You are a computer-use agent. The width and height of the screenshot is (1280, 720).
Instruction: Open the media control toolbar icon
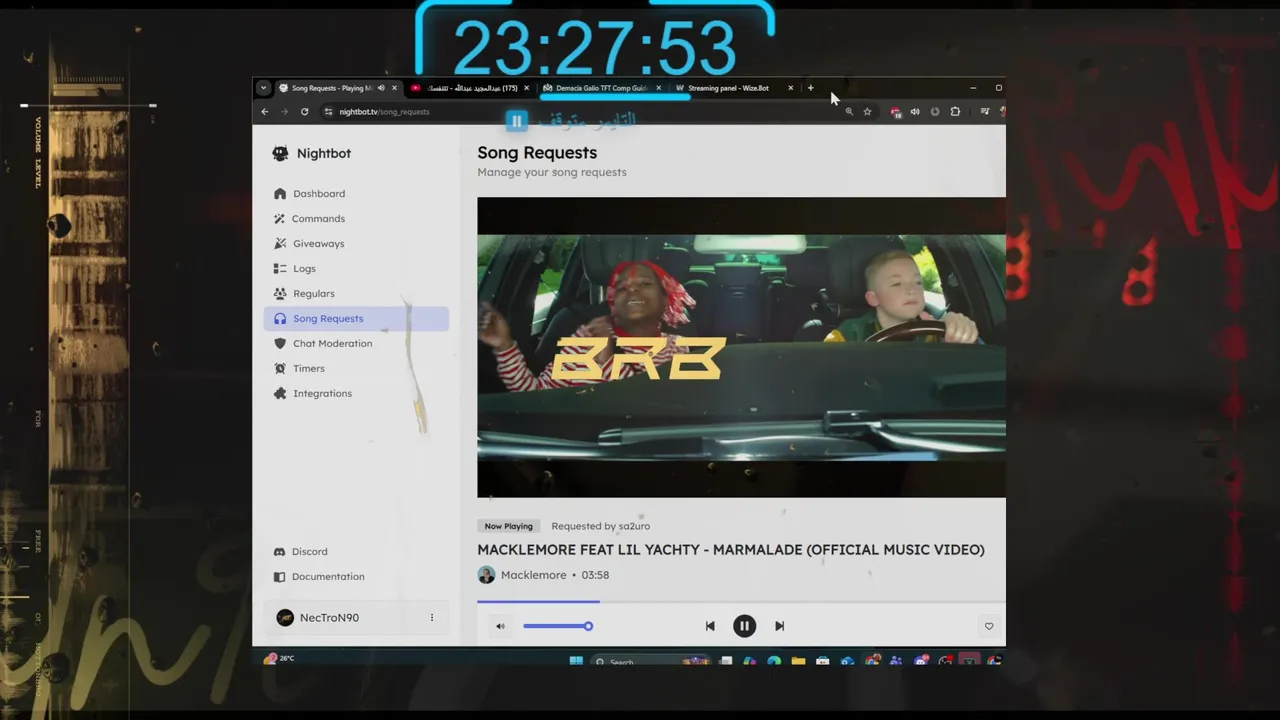pyautogui.click(x=985, y=111)
